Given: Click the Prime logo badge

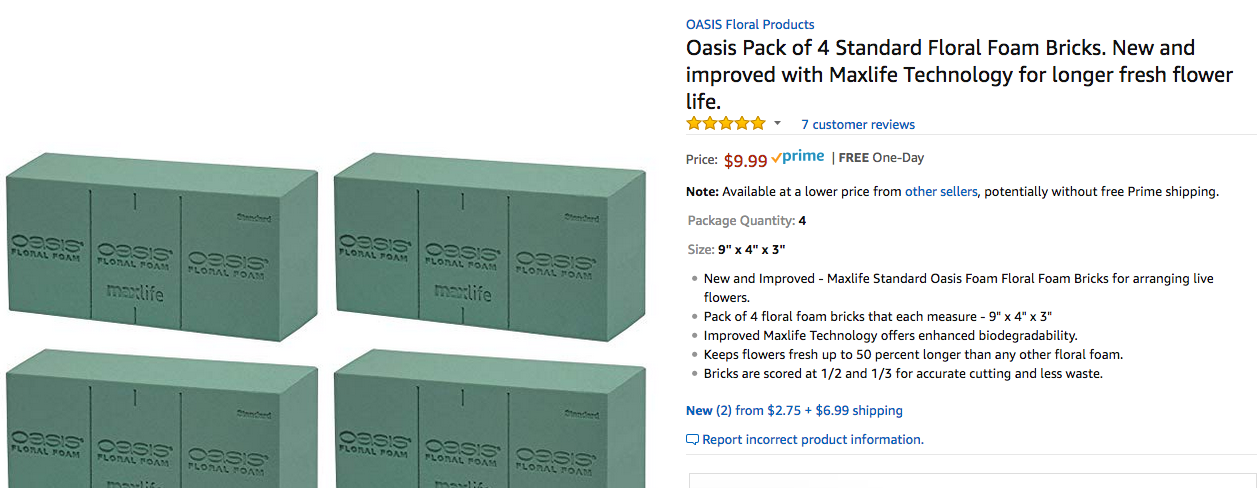Looking at the screenshot, I should [798, 157].
